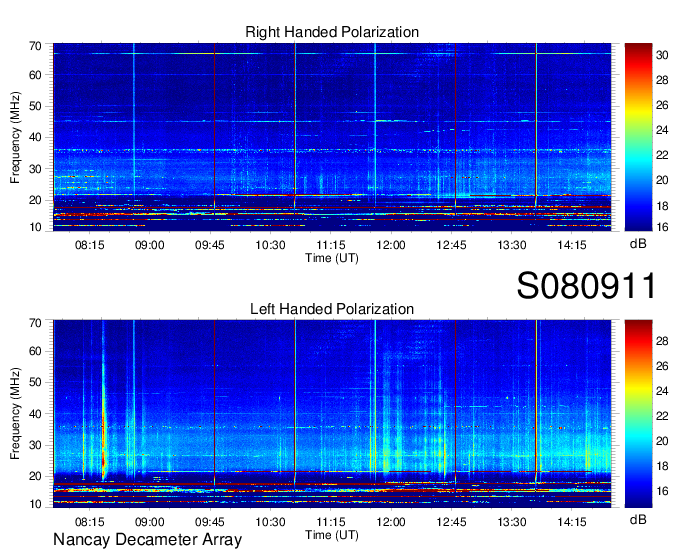680x552 pixels.
Task: Click the 'Left Handed Polarization' title
Action: point(332,309)
